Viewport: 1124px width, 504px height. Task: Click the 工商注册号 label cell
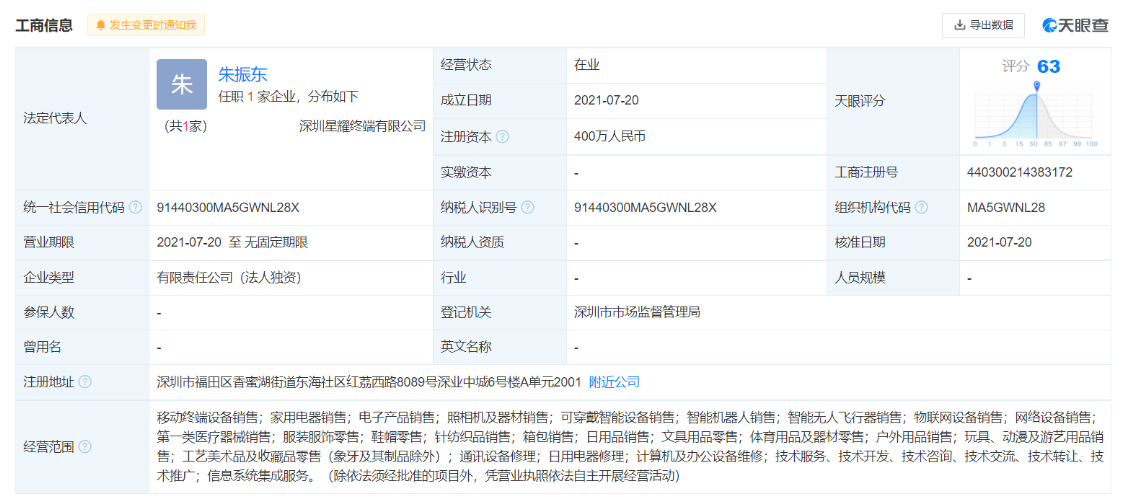point(893,173)
